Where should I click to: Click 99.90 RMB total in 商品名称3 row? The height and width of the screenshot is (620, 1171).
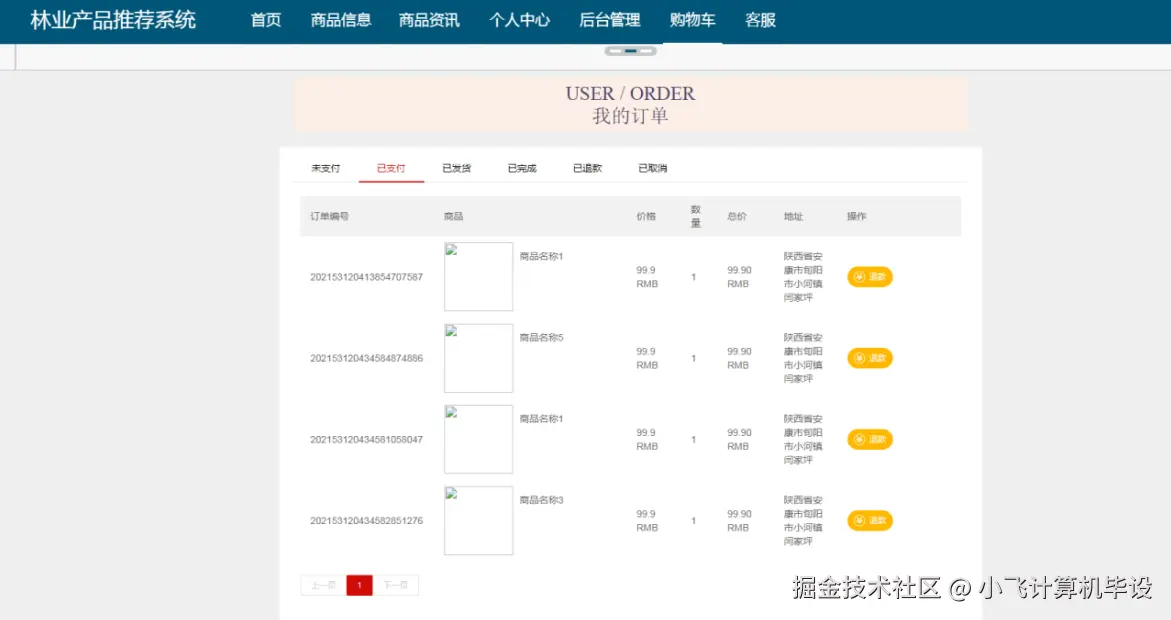click(x=739, y=521)
